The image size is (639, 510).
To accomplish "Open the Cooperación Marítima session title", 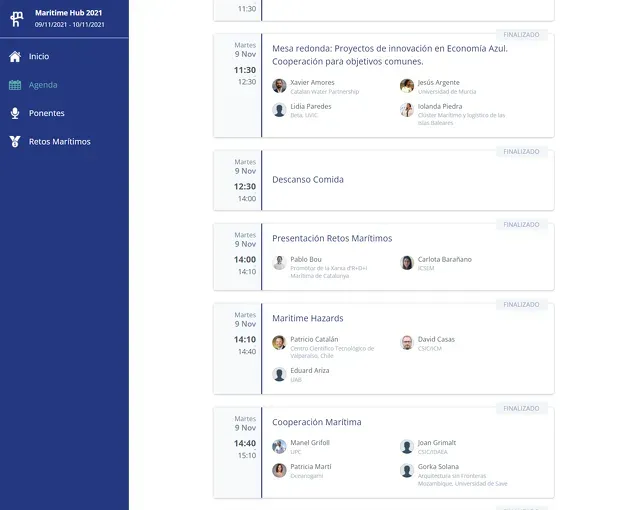I will 317,422.
